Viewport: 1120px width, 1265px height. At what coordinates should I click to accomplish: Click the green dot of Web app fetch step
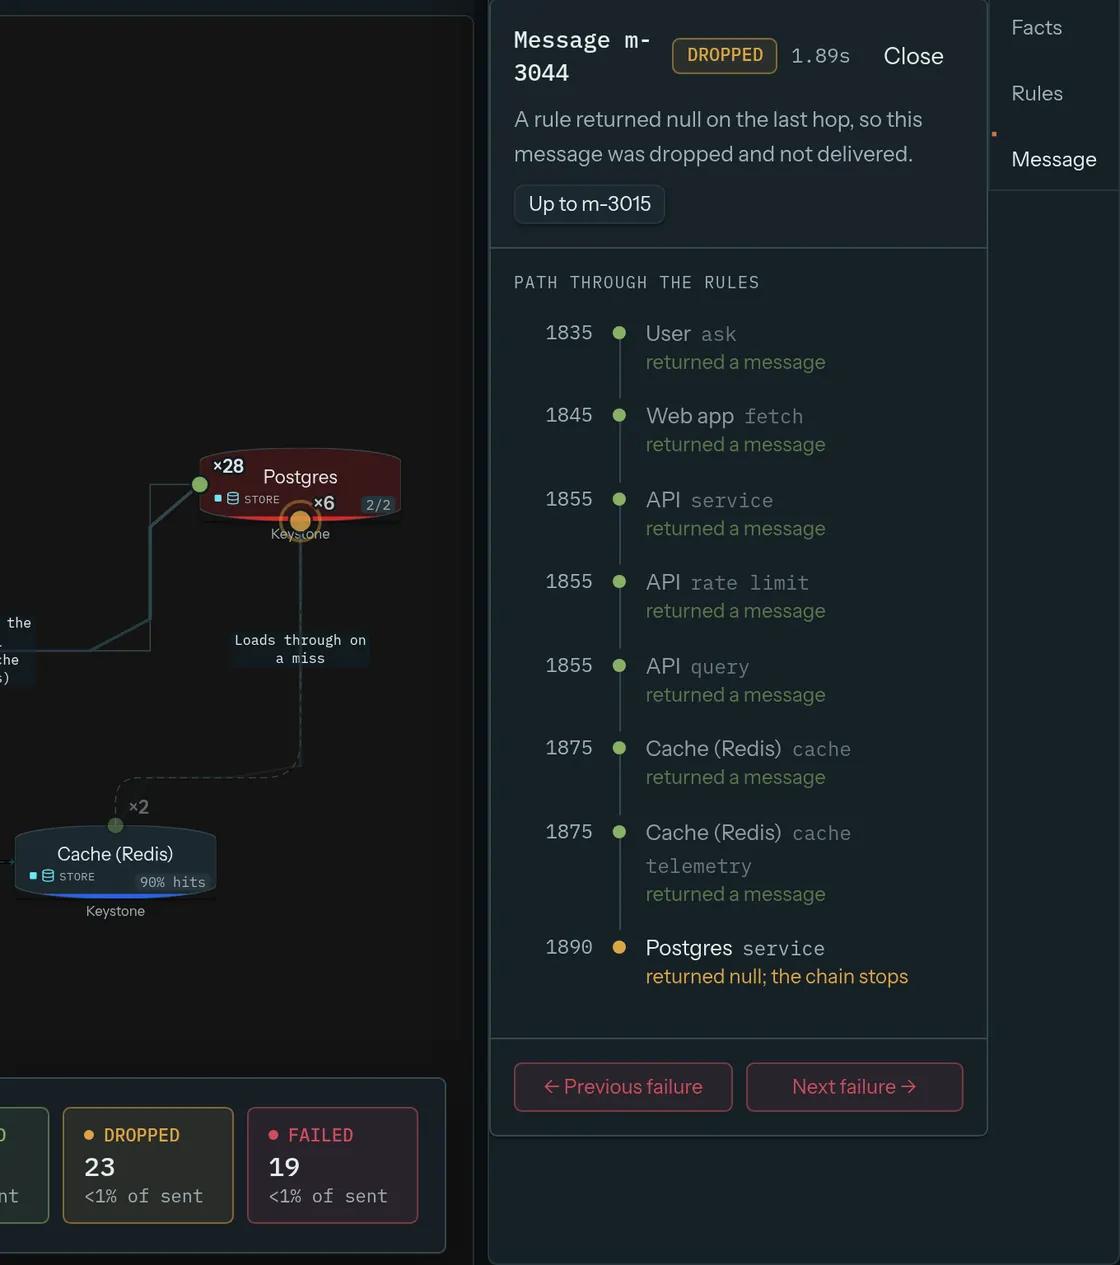(619, 415)
